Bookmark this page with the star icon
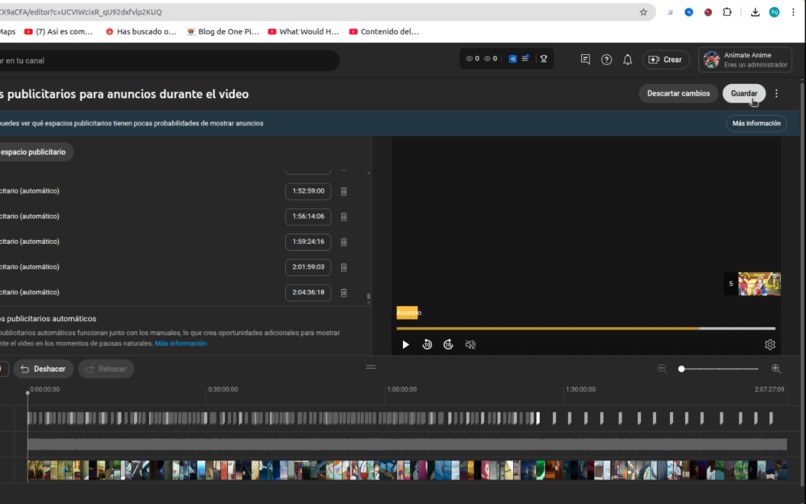This screenshot has width=806, height=504. click(643, 12)
